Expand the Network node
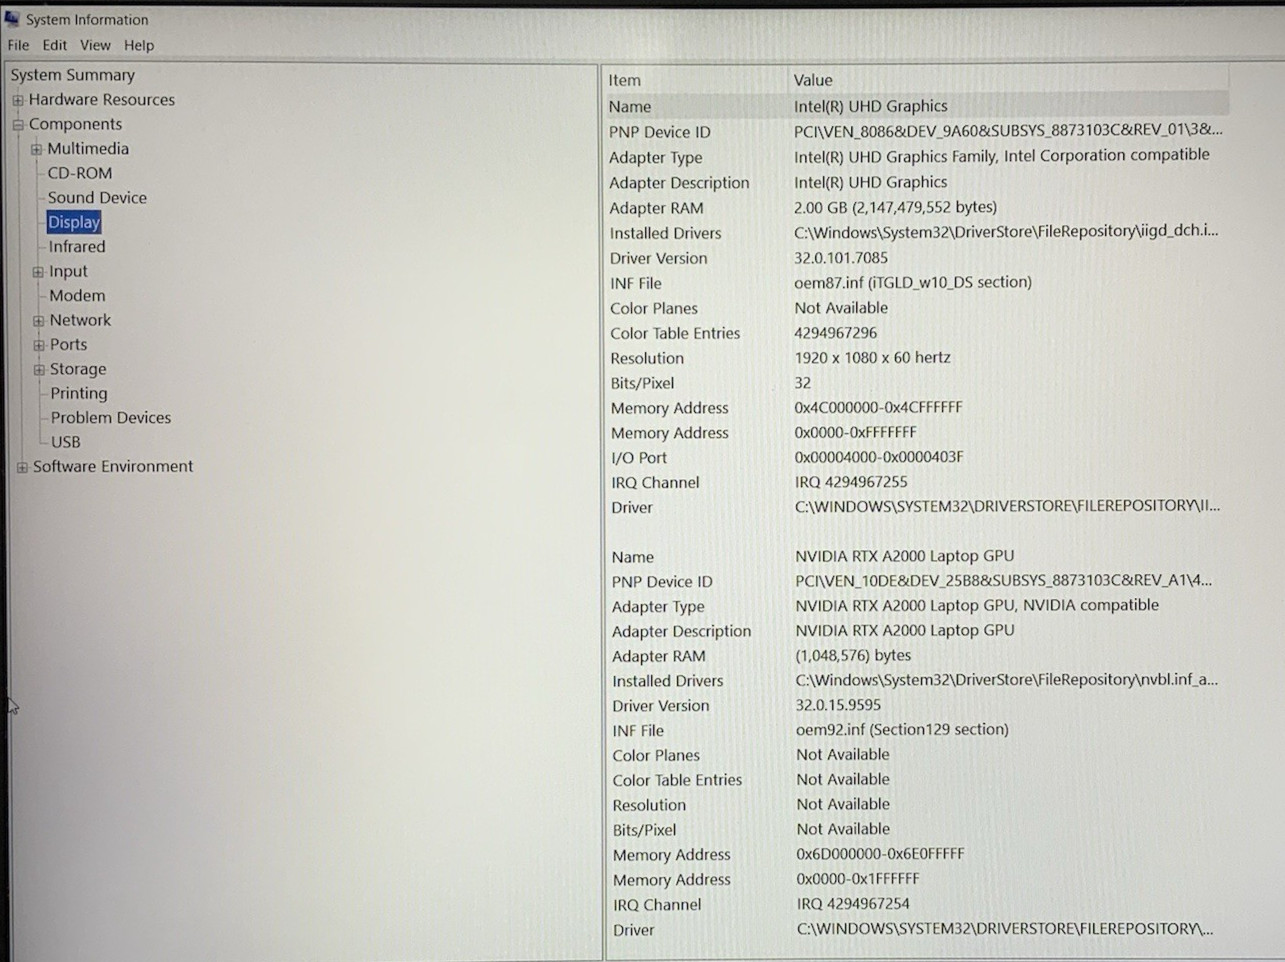 tap(39, 321)
